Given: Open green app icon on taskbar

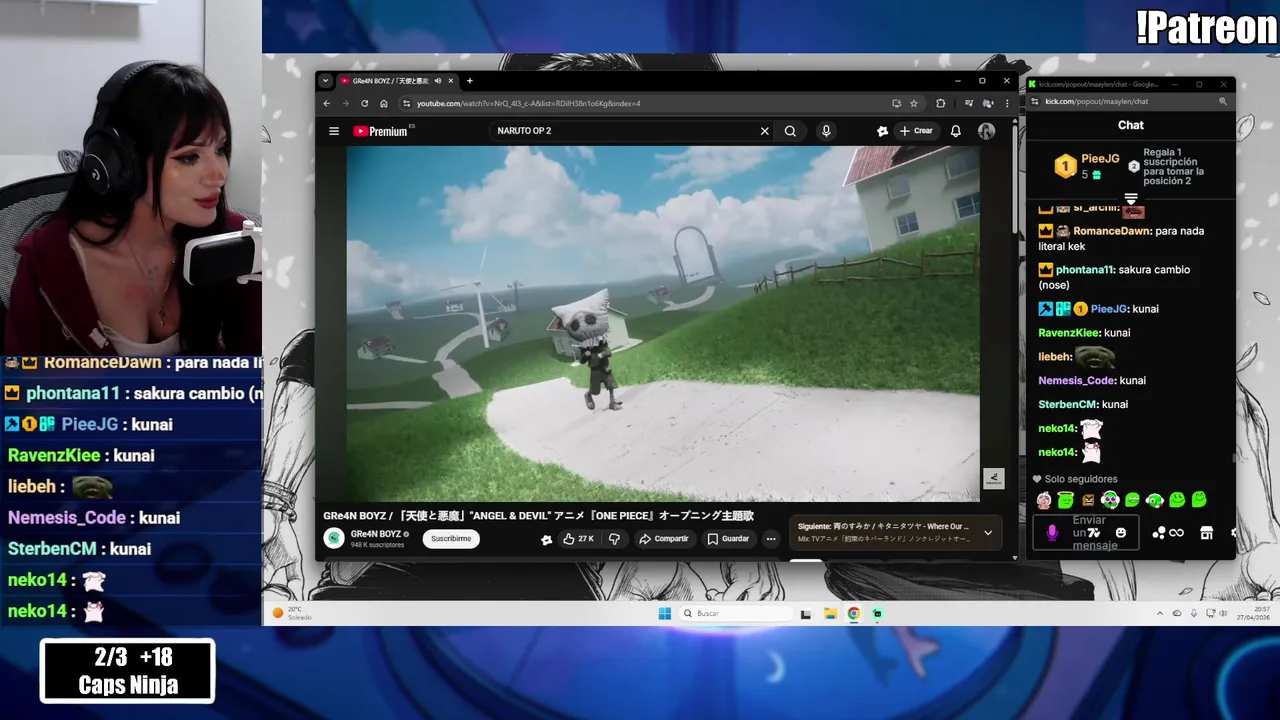Looking at the screenshot, I should tap(877, 614).
